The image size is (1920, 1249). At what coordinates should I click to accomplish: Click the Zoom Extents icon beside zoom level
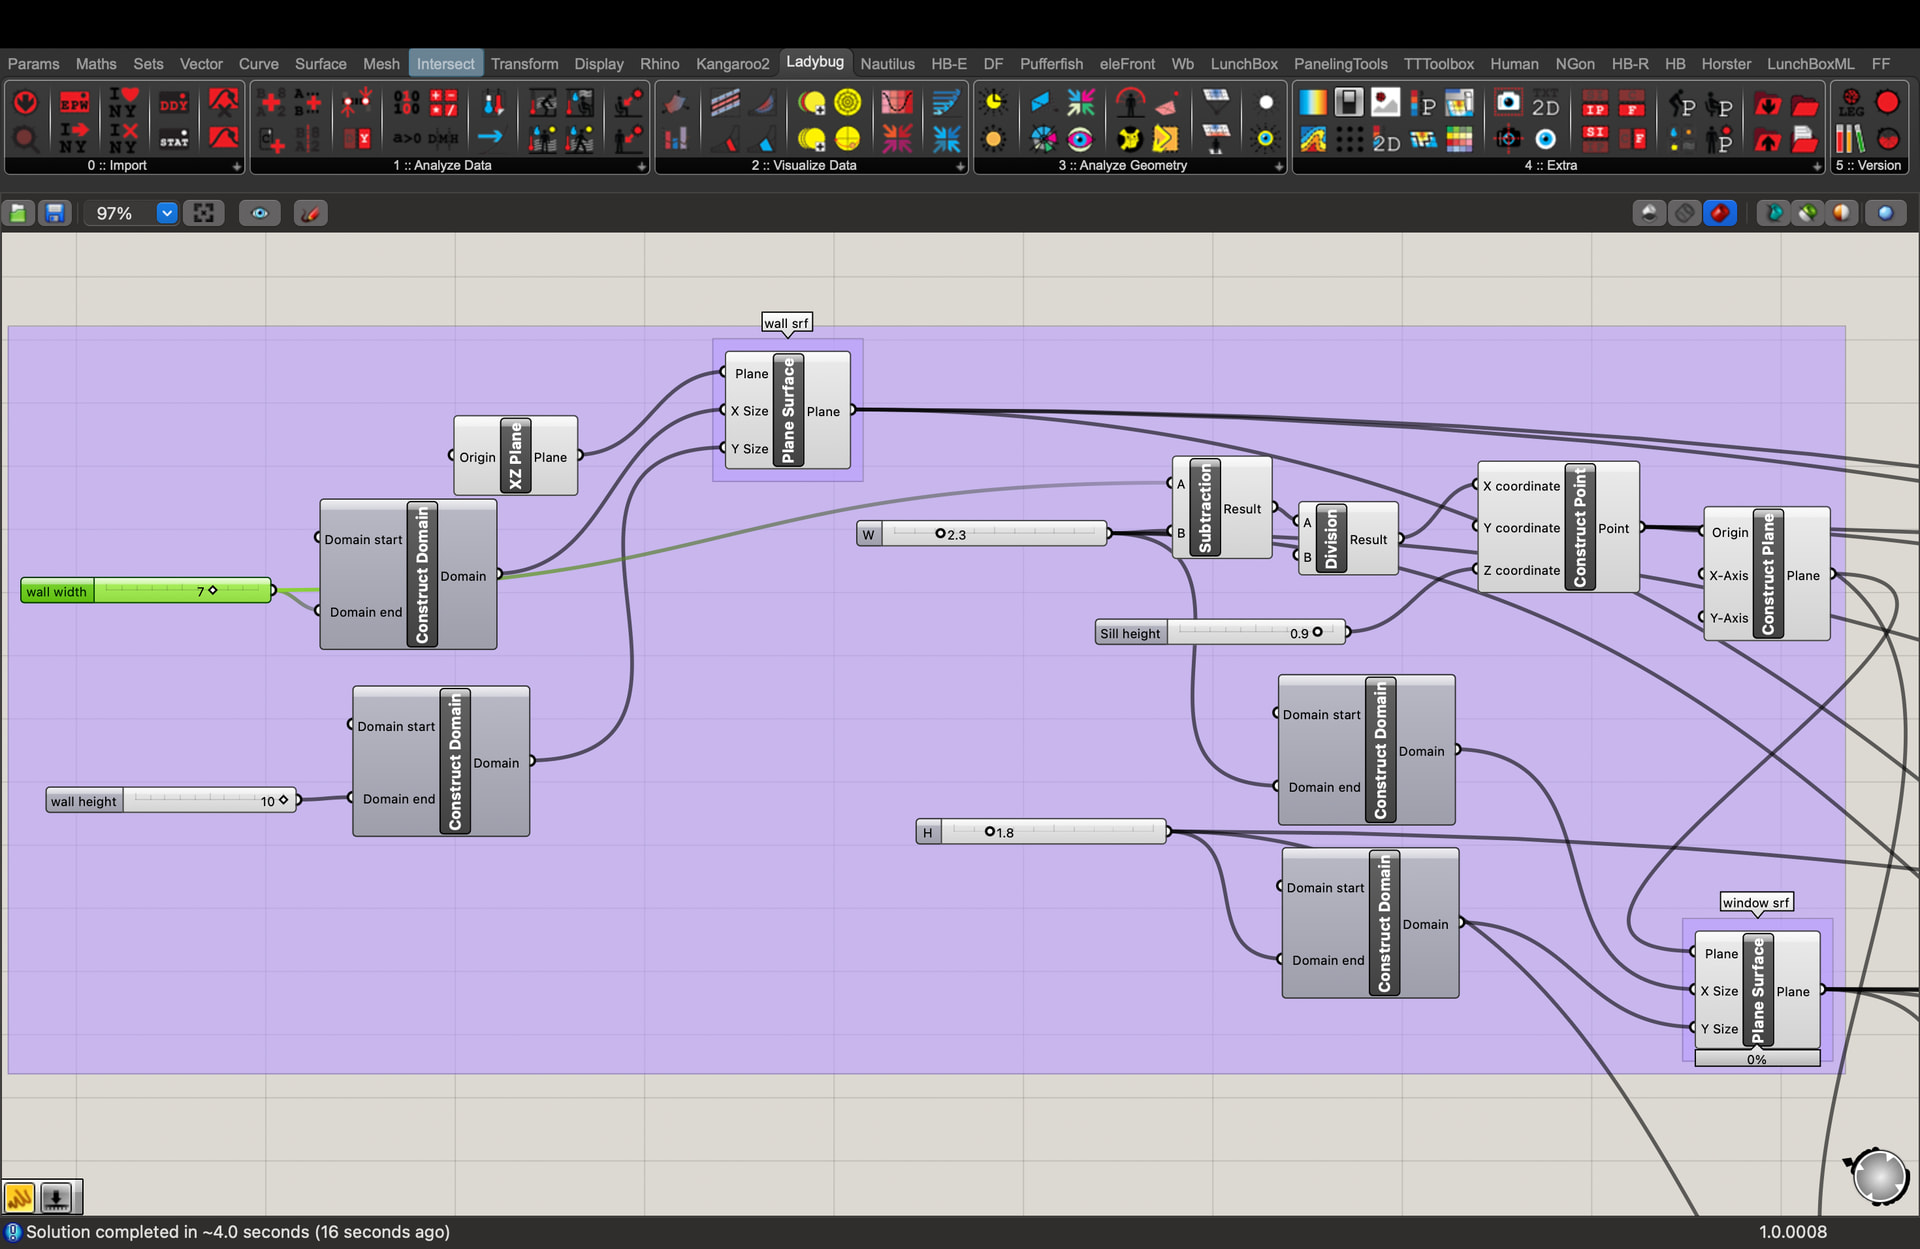tap(204, 213)
